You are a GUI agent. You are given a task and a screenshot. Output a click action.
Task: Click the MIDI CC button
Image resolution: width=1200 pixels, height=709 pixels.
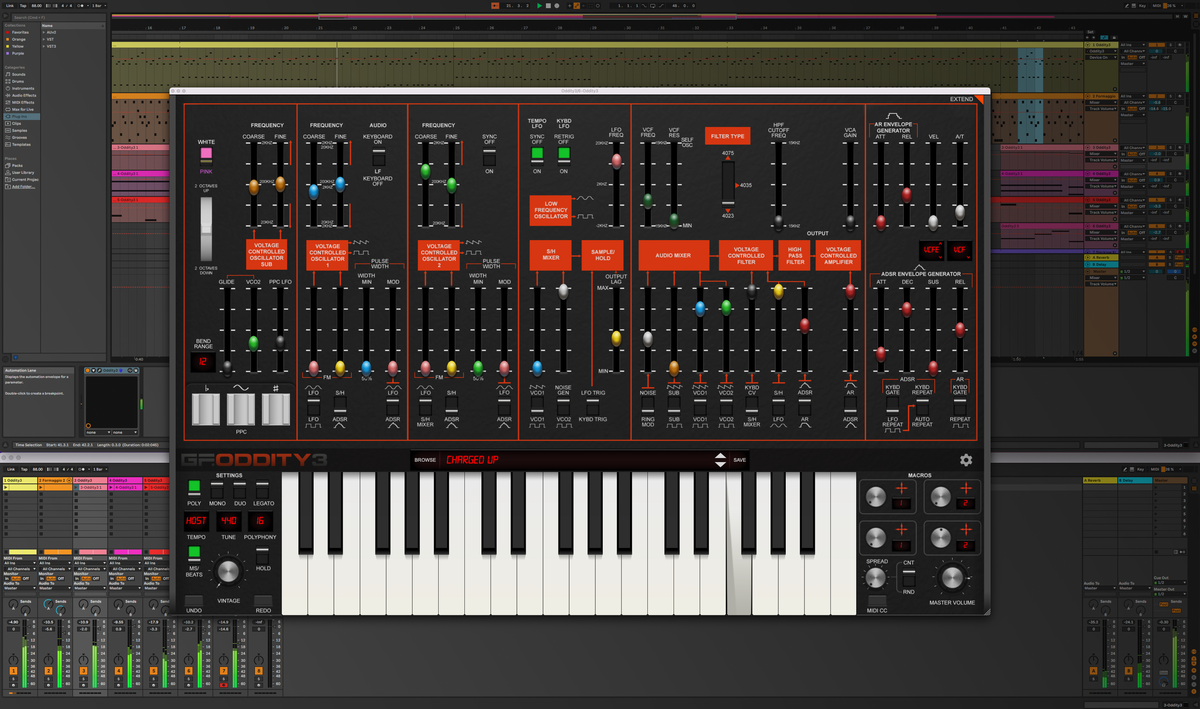click(x=876, y=600)
